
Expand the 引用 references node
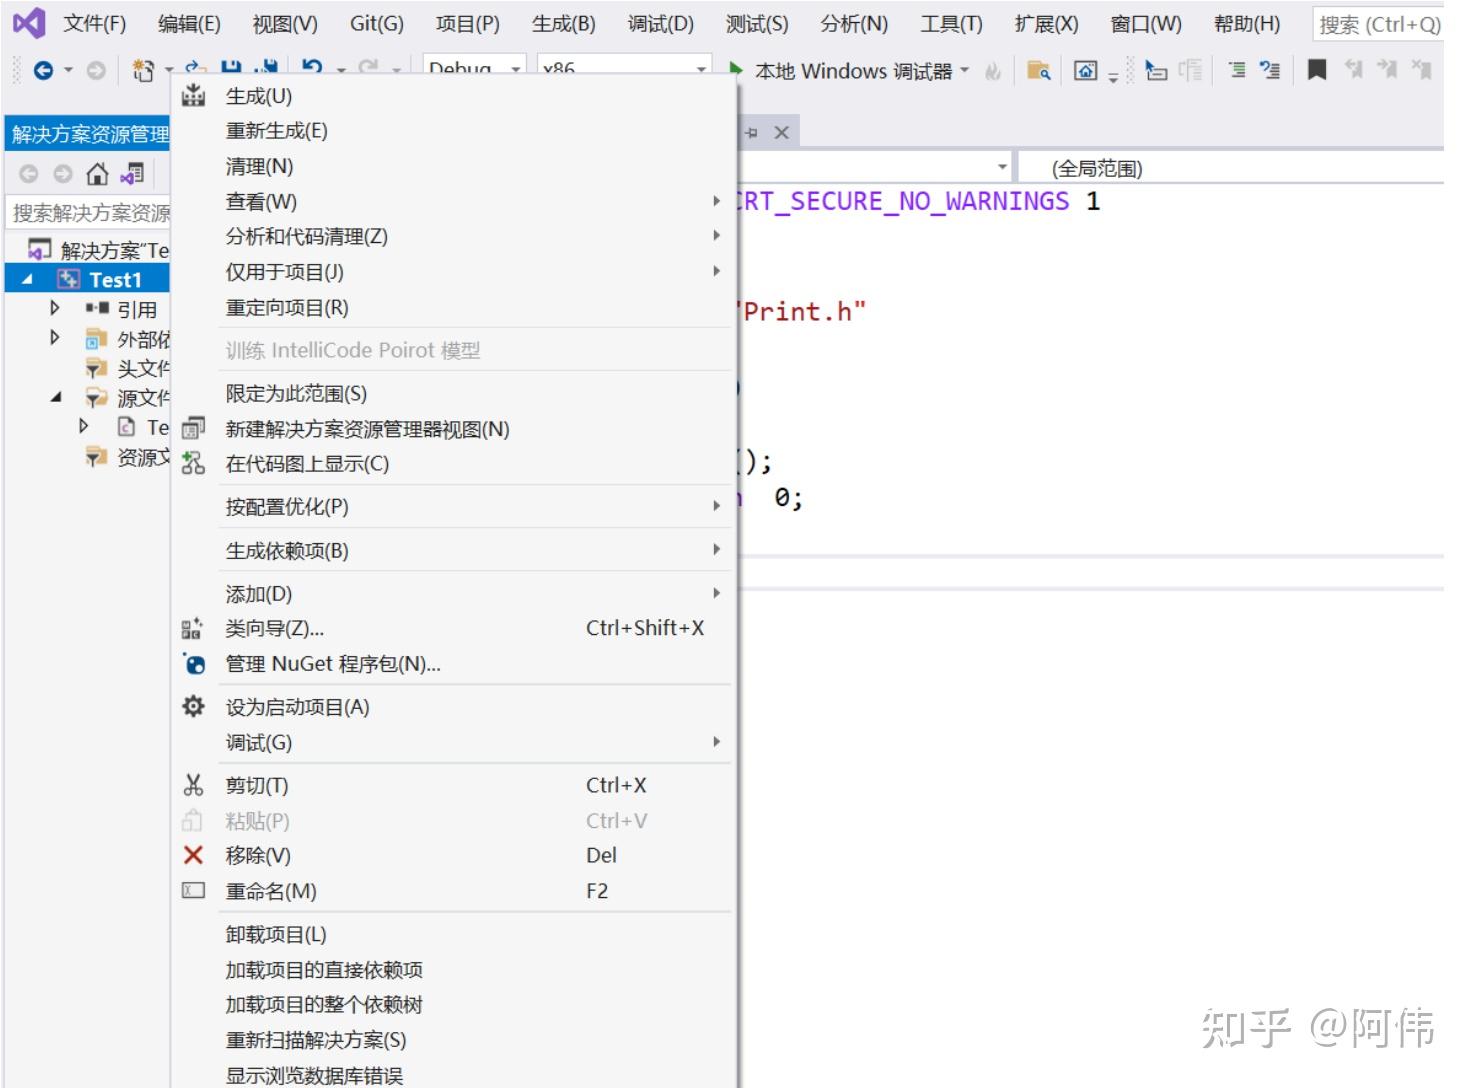click(55, 308)
